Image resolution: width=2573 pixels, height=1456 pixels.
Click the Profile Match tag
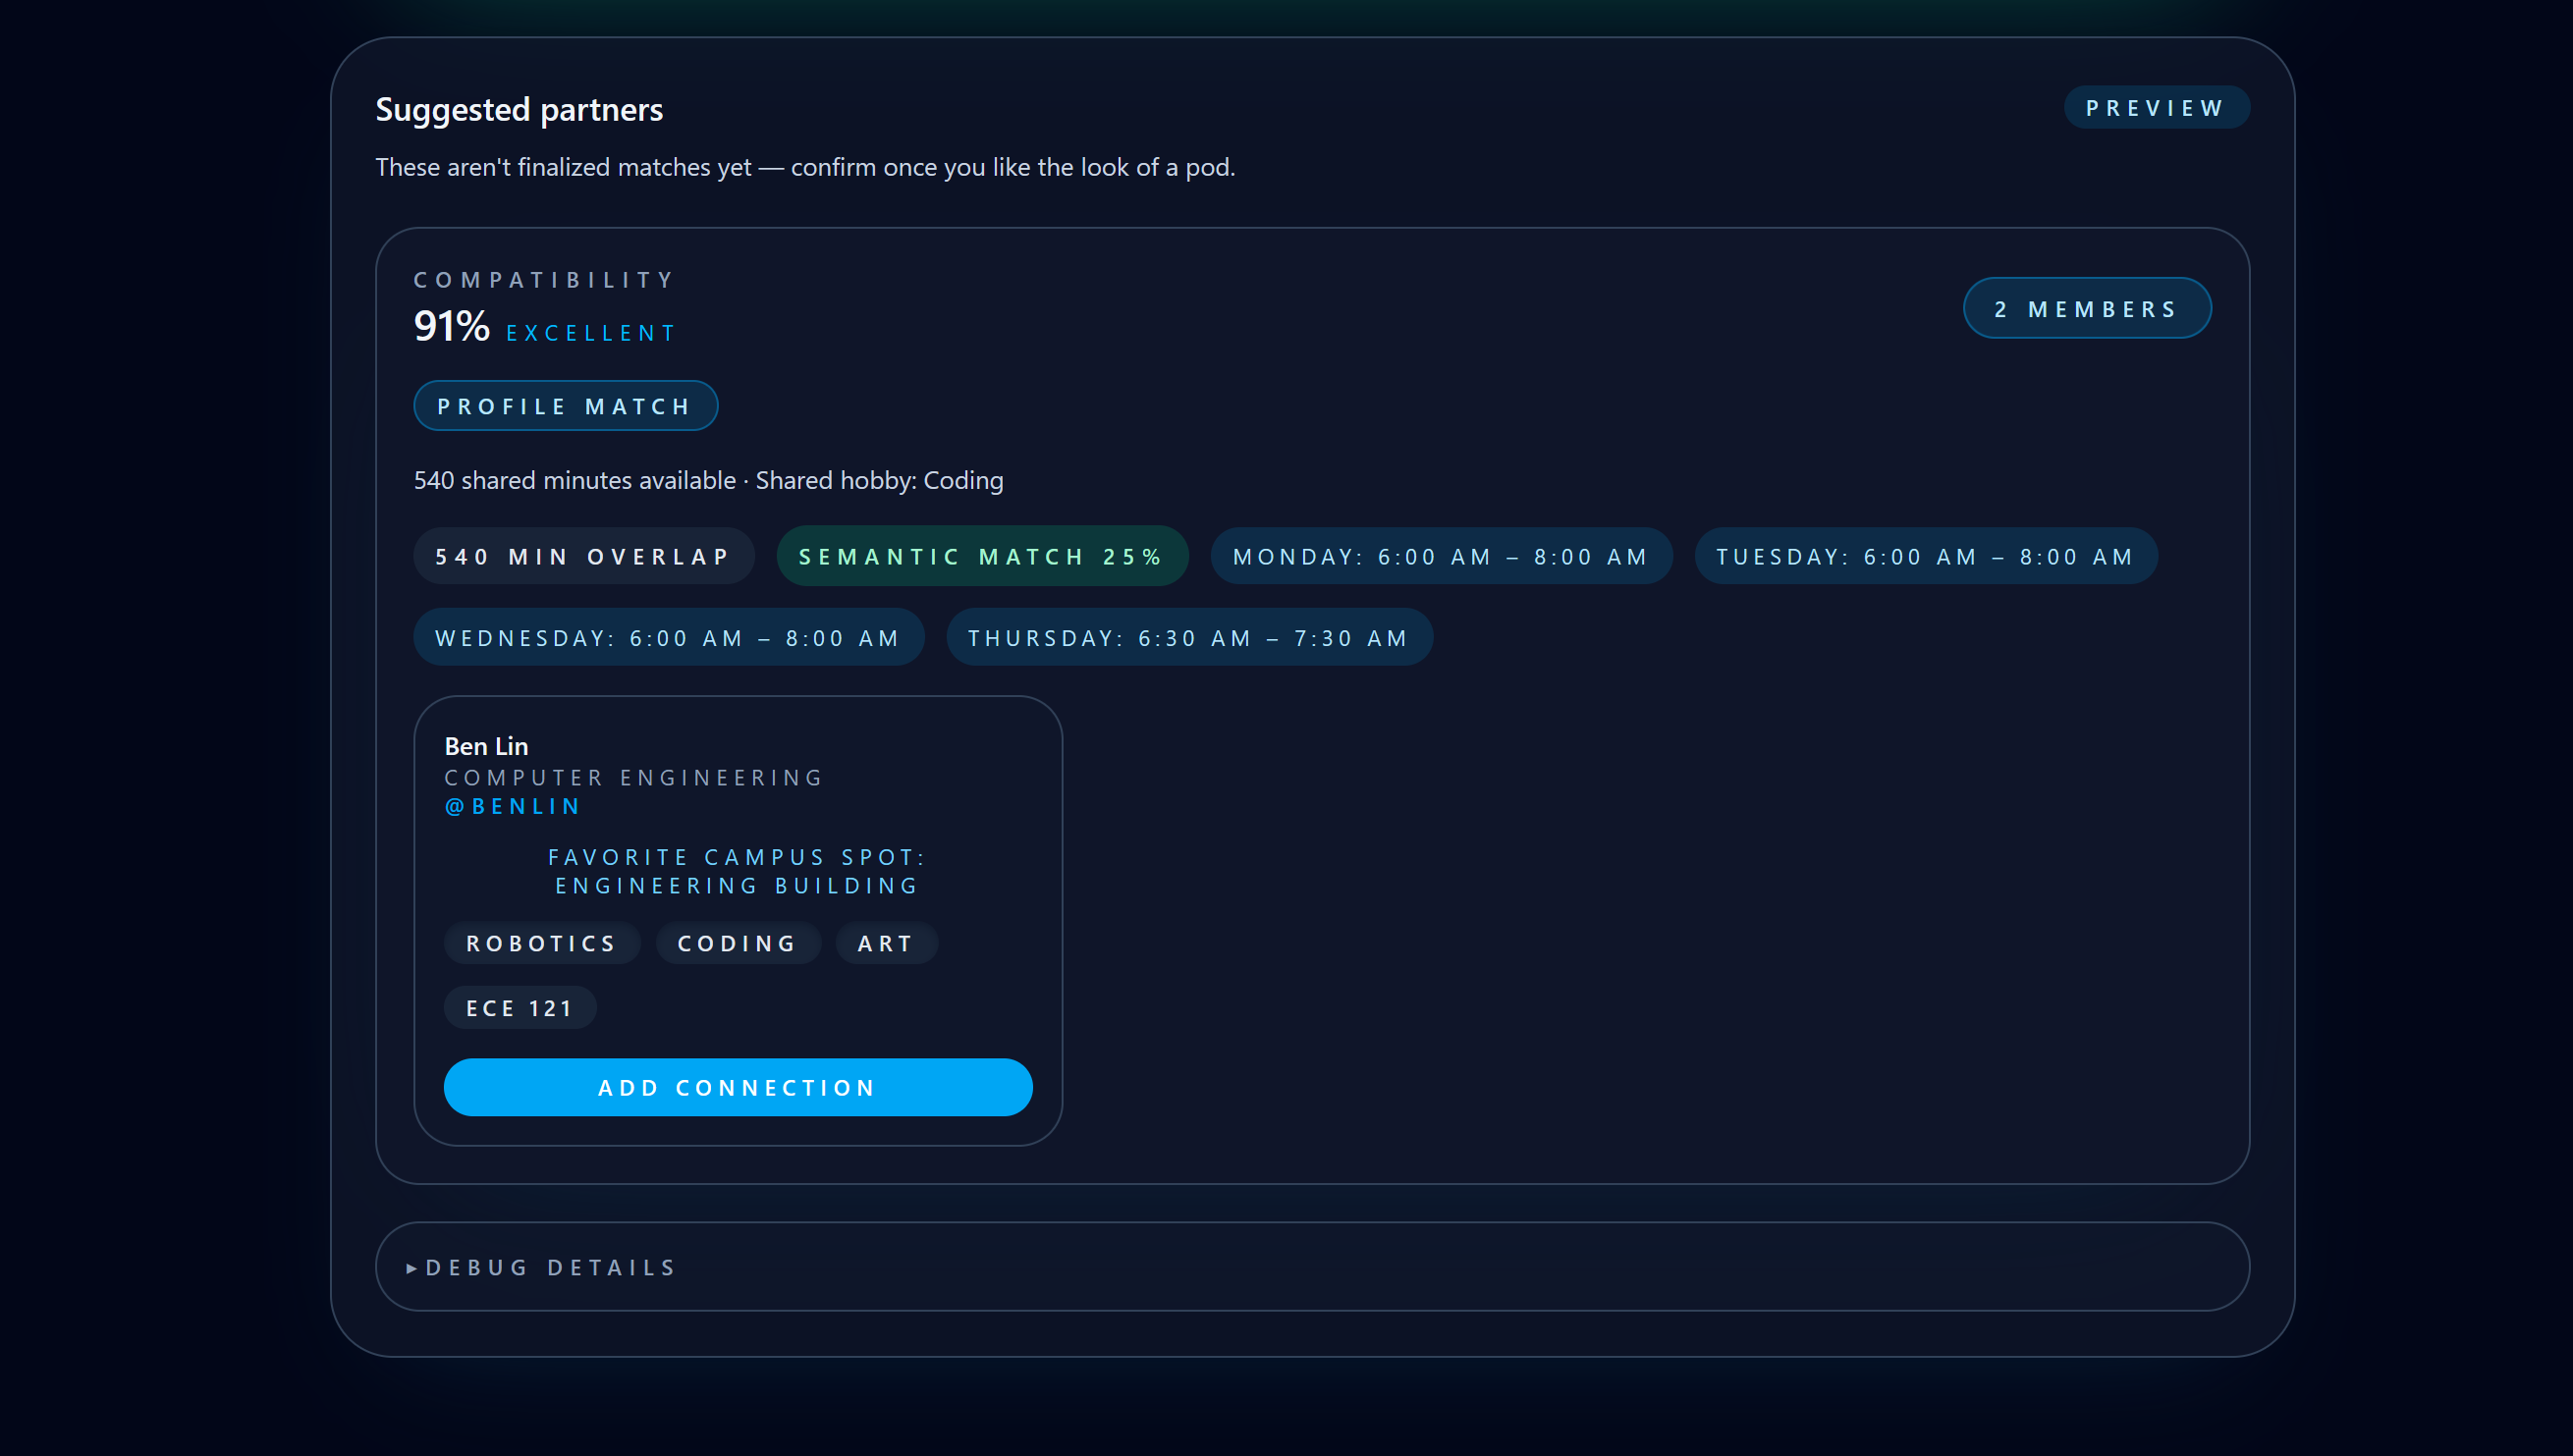coord(565,406)
